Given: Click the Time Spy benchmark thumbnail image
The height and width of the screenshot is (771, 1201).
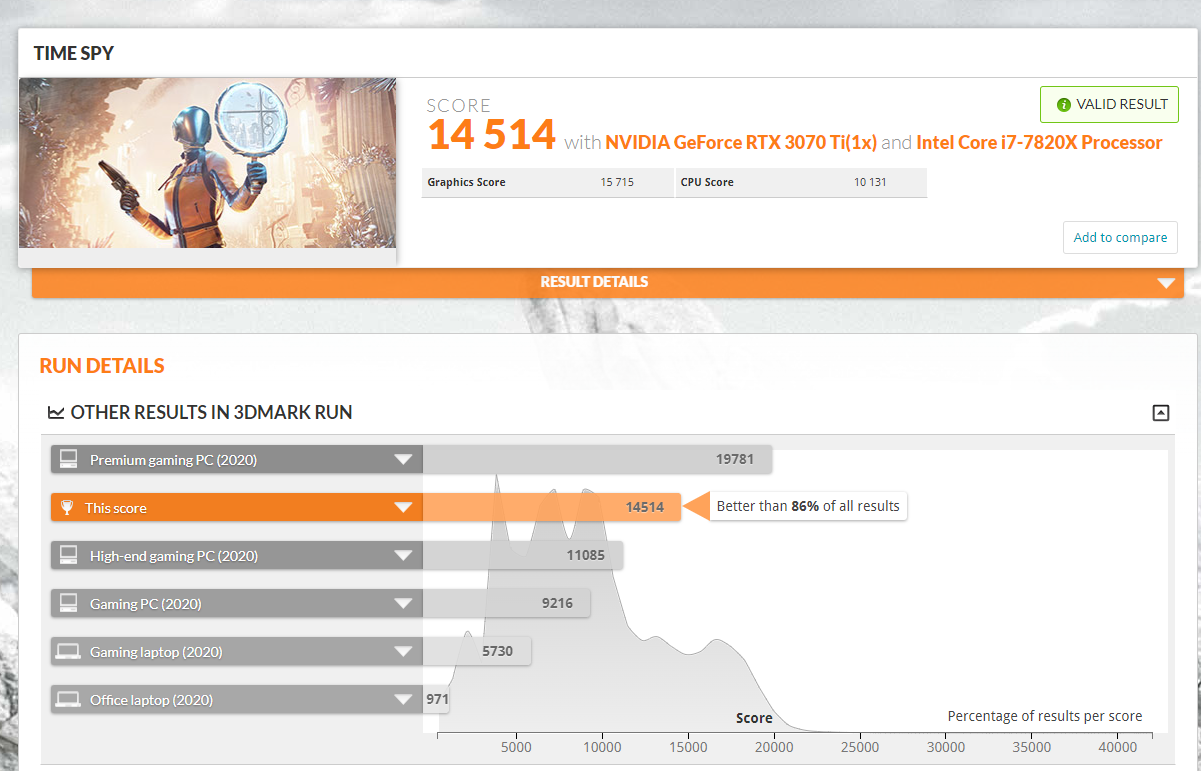Looking at the screenshot, I should tap(208, 163).
